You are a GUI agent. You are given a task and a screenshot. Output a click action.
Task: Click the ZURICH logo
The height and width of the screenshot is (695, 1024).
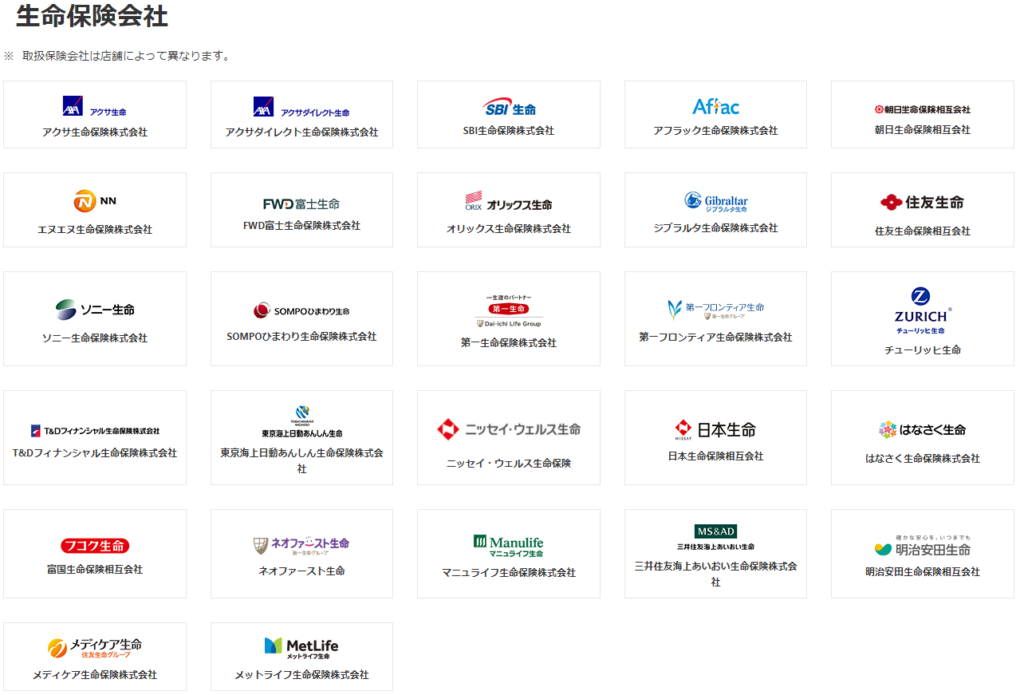point(922,311)
